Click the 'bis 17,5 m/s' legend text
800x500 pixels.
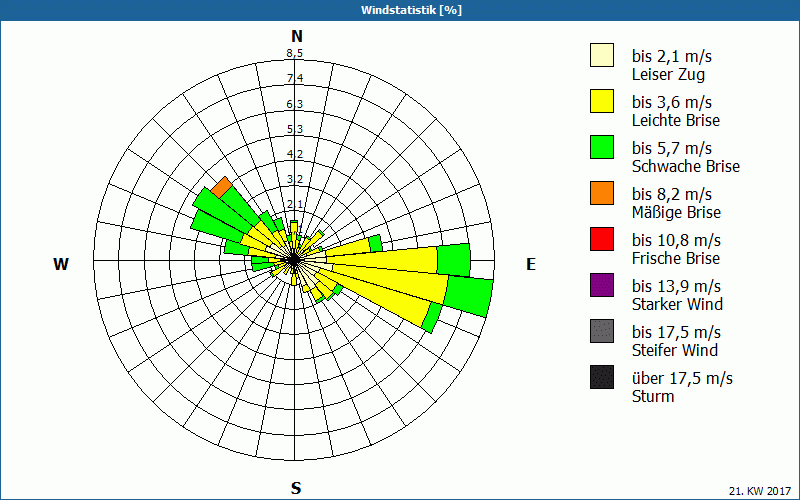tap(676, 332)
